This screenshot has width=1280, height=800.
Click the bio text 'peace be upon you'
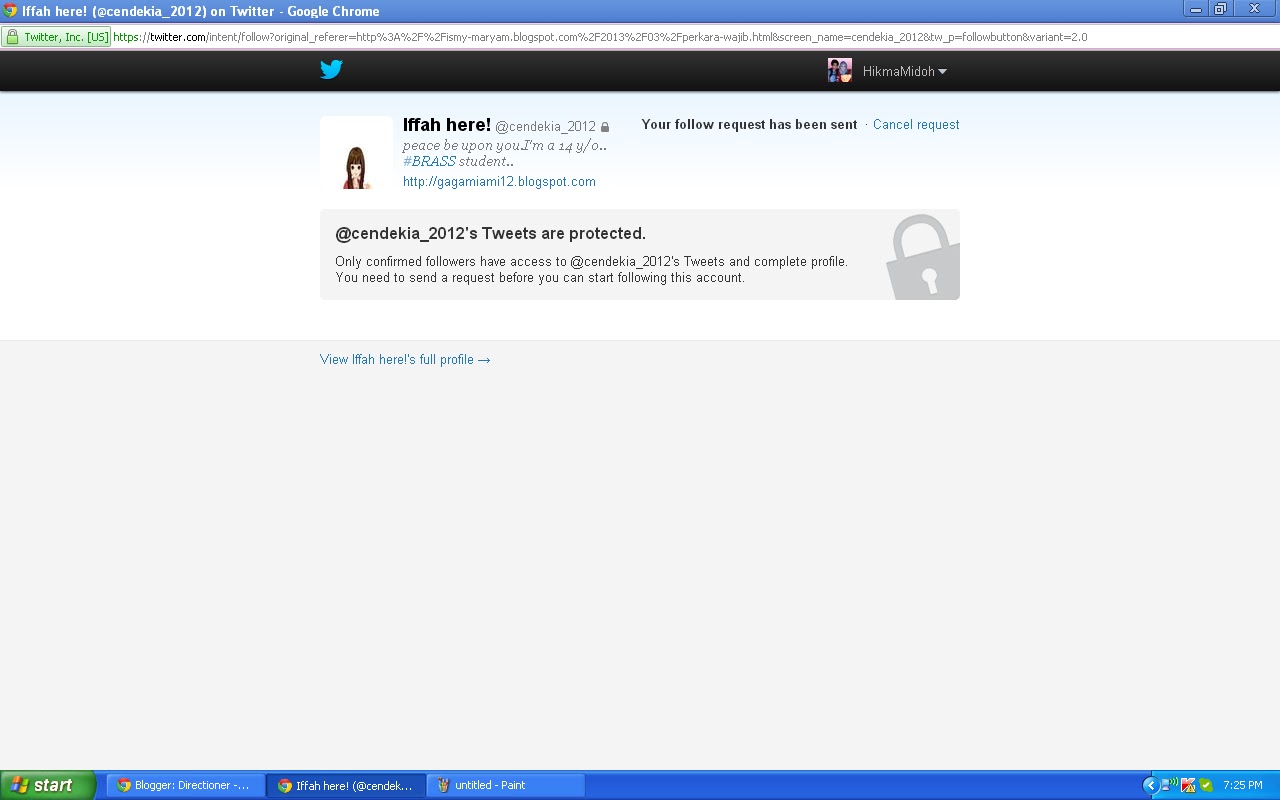point(461,145)
